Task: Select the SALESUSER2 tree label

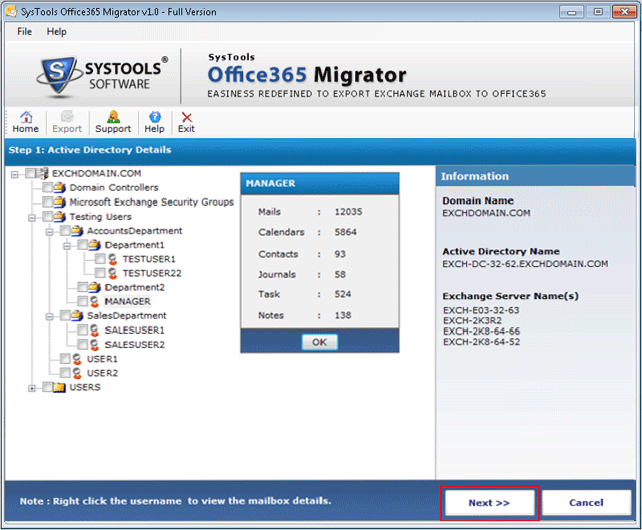Action: coord(135,344)
